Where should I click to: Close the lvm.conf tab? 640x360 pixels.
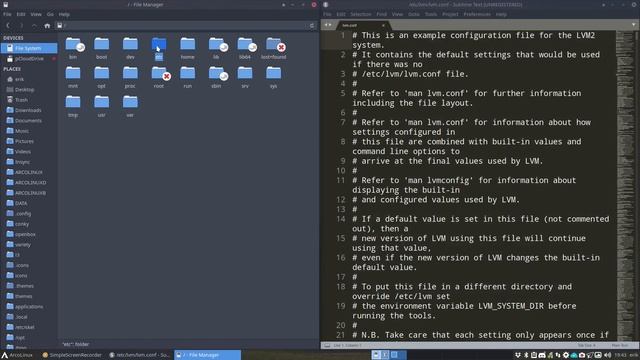pos(383,25)
